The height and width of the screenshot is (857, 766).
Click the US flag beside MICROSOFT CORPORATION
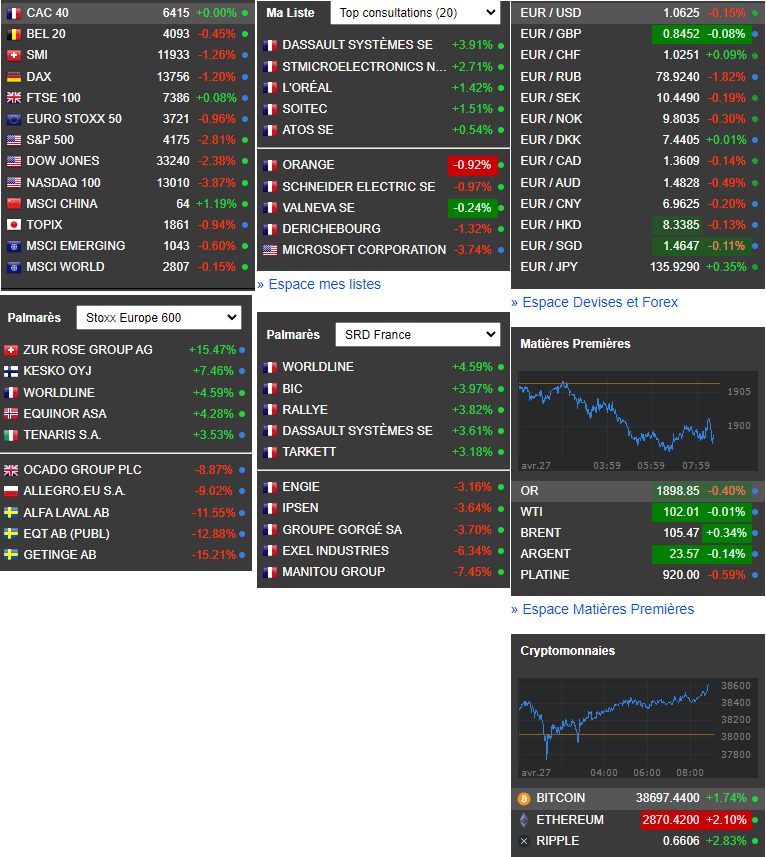point(270,250)
